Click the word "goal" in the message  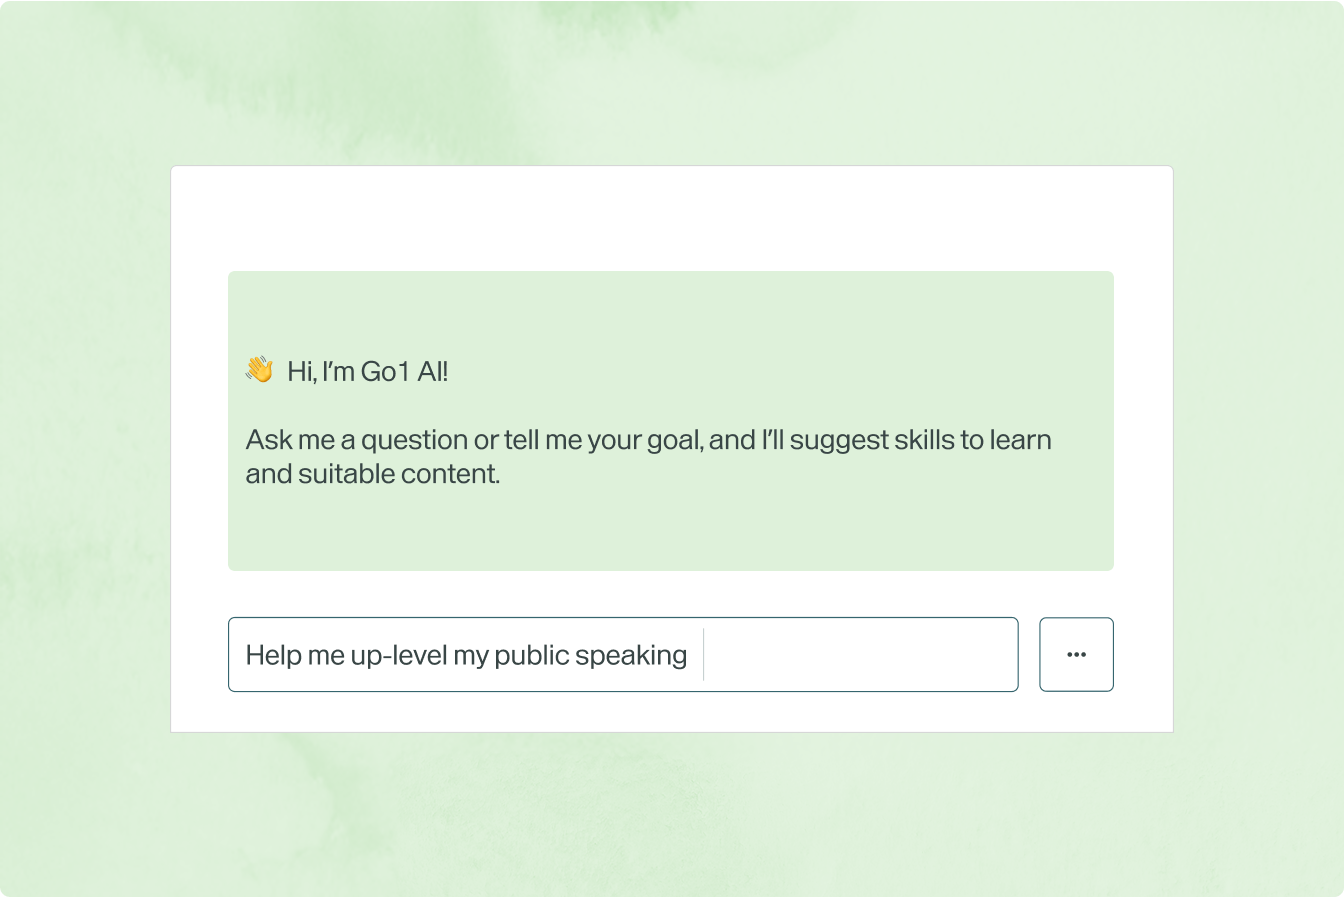pos(674,440)
